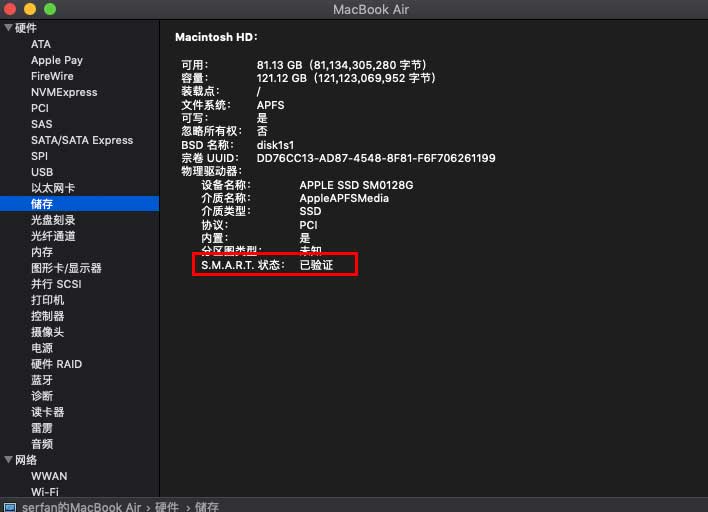Screen dimensions: 708x512
Task: Click the disk1s1 BSD name value
Action: pyautogui.click(x=275, y=145)
